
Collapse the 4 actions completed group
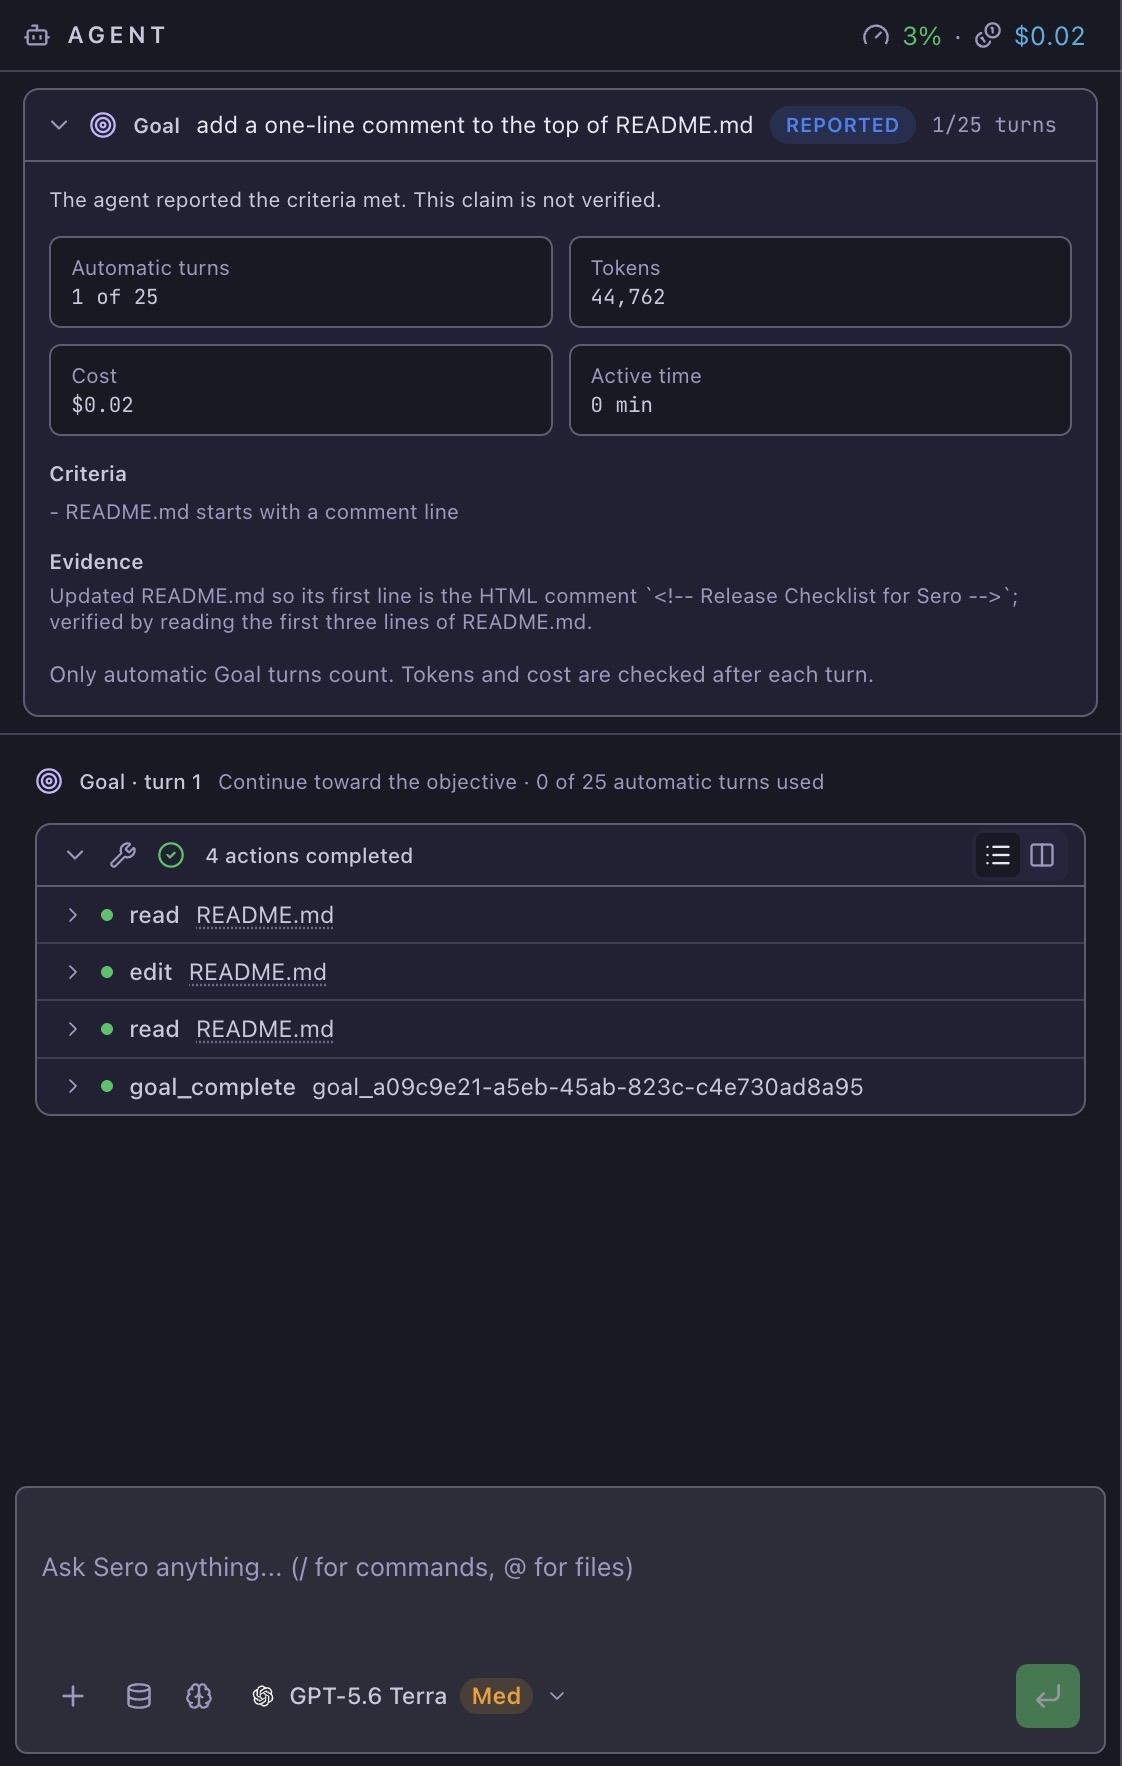pyautogui.click(x=75, y=855)
